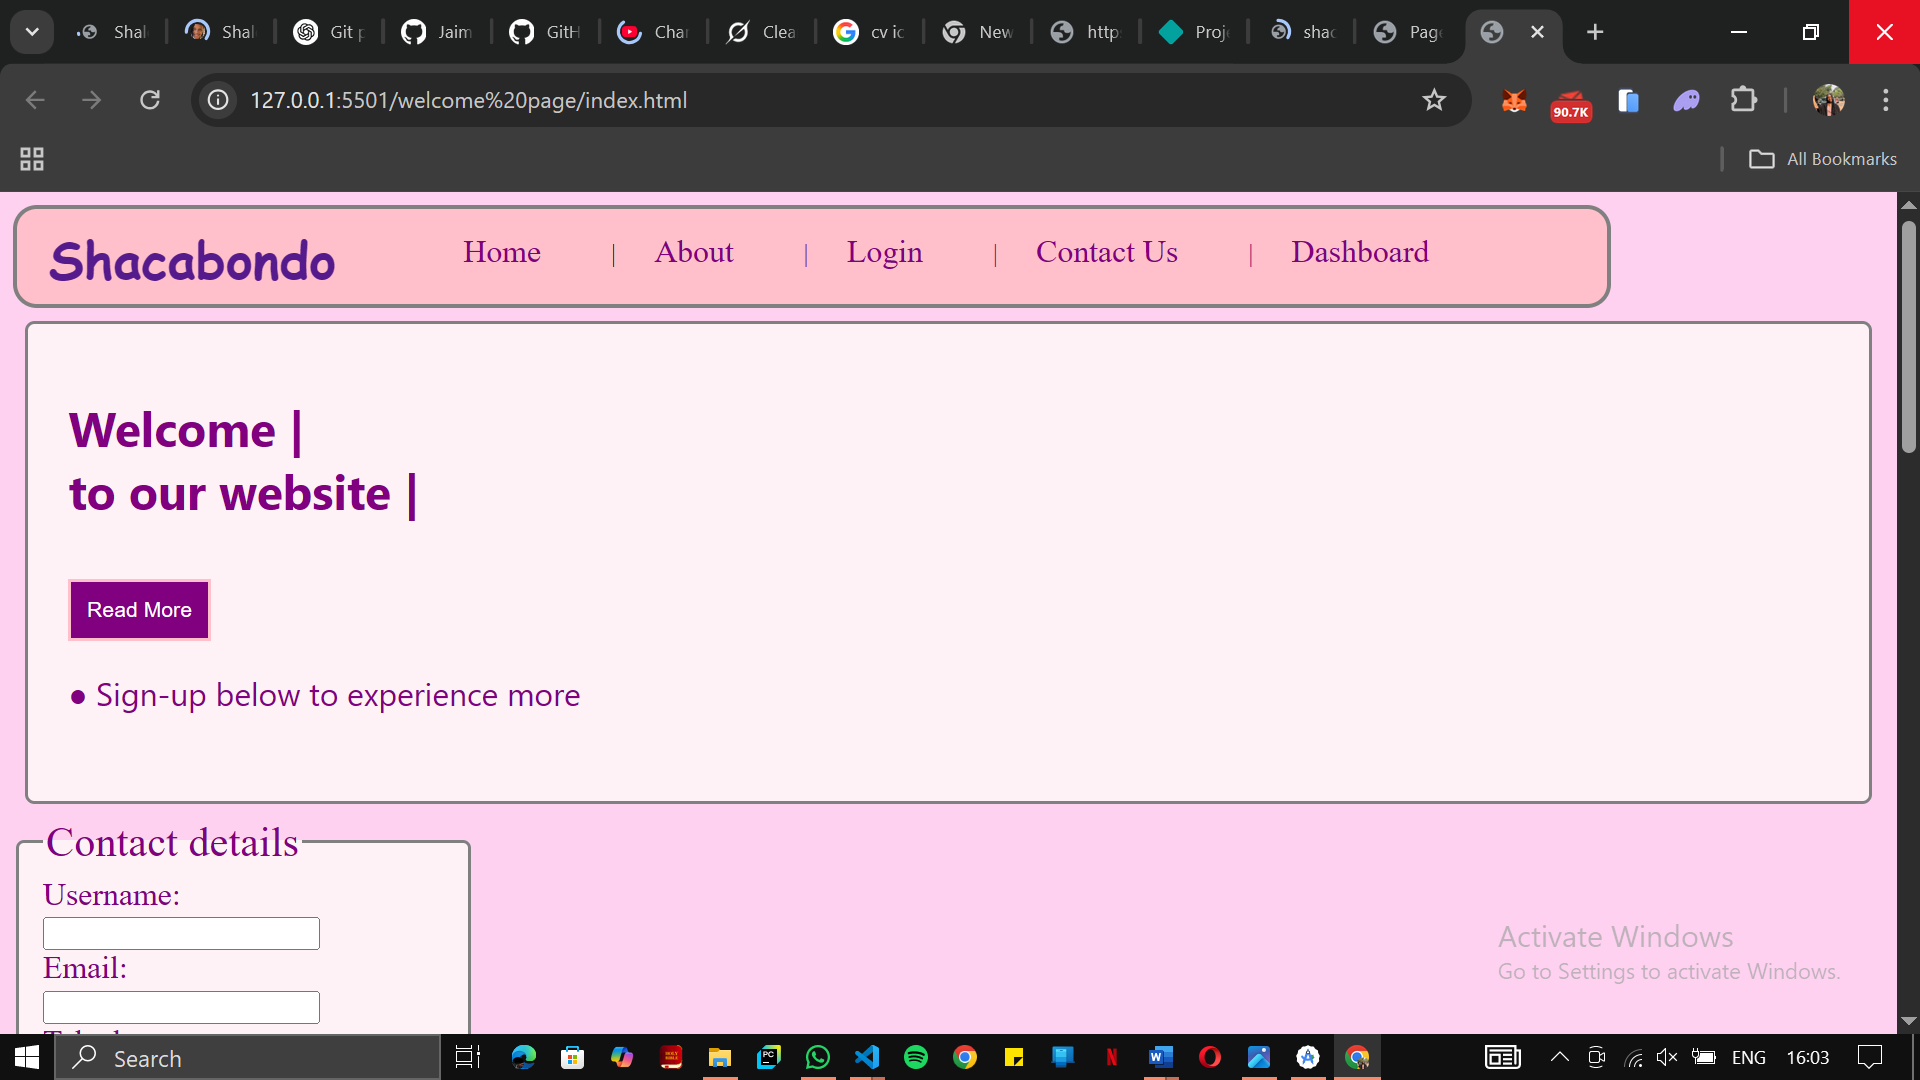
Task: Click the MetaMask fox extension icon
Action: (x=1514, y=100)
